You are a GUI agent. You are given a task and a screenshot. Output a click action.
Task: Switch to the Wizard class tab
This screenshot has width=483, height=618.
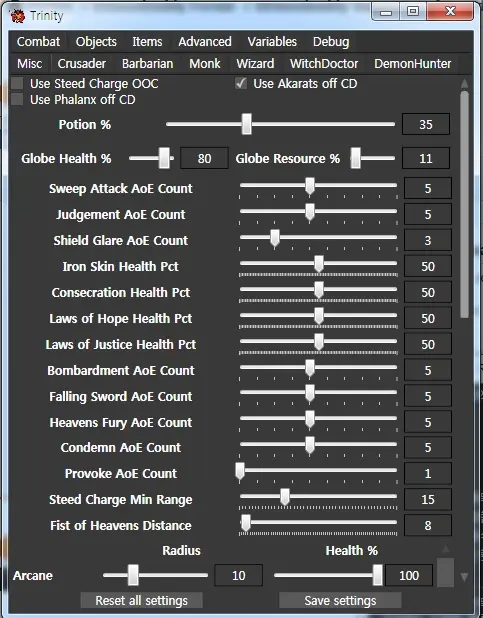pyautogui.click(x=255, y=63)
